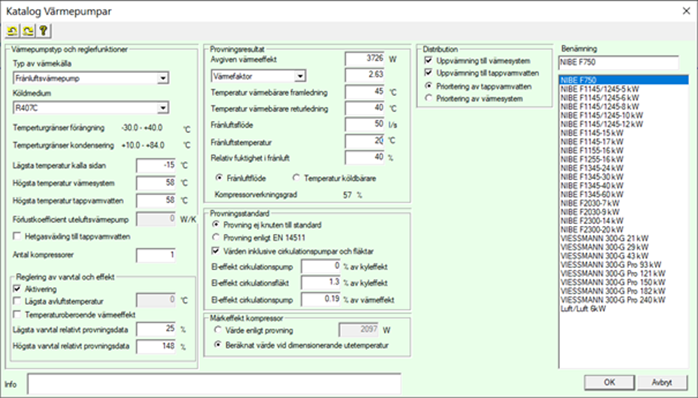The height and width of the screenshot is (398, 698).
Task: Click the Värmefaktor value field 2.63
Action: [x=365, y=75]
